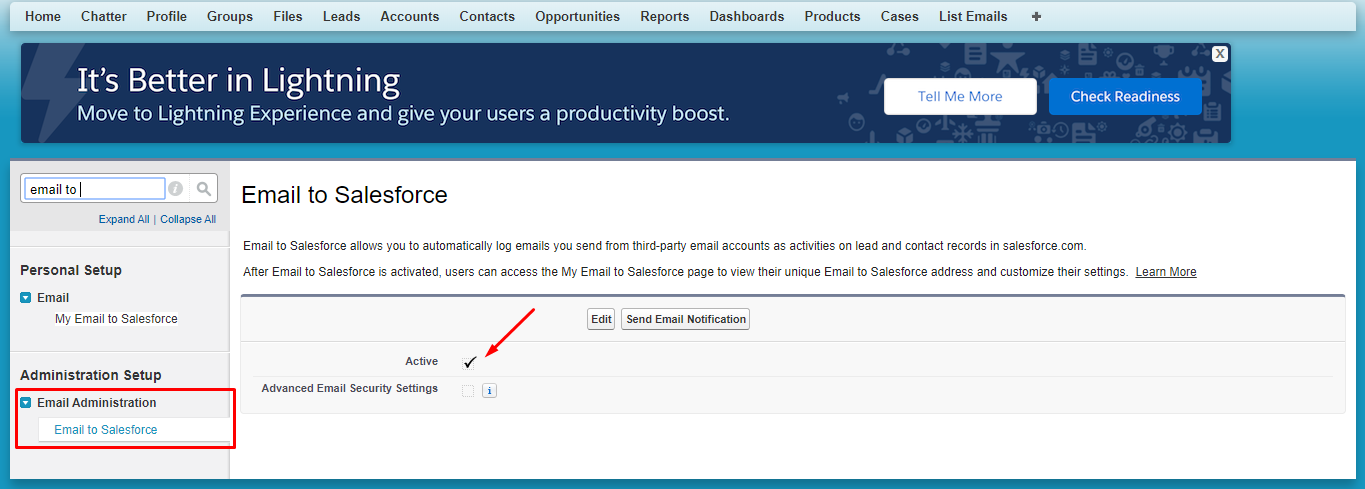This screenshot has width=1365, height=489.
Task: Open the Opportunities tab
Action: pos(577,16)
